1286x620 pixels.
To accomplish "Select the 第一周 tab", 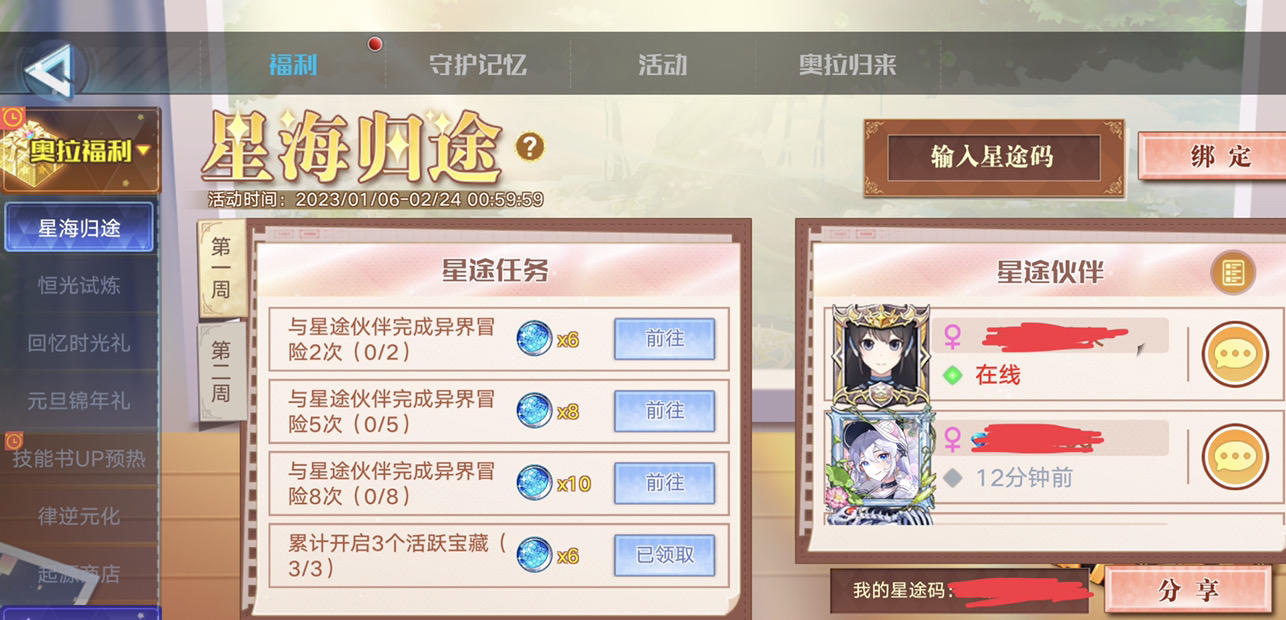I will point(221,269).
